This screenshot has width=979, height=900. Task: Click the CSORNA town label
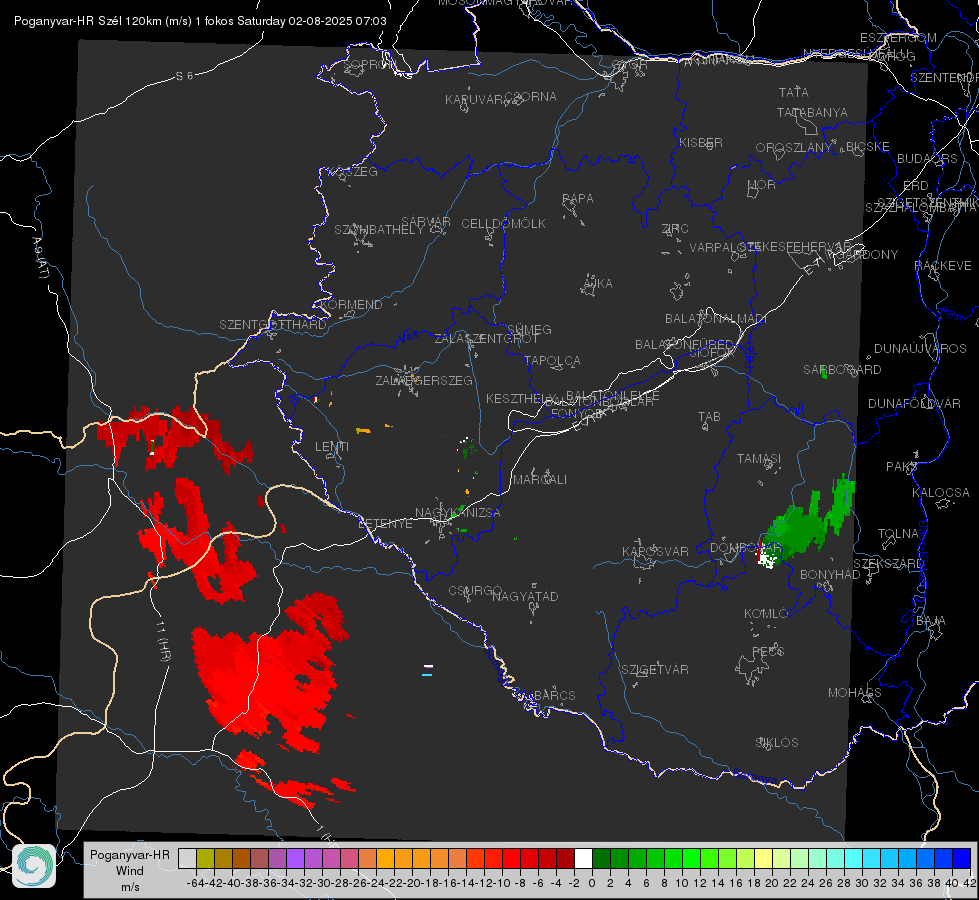pos(531,96)
